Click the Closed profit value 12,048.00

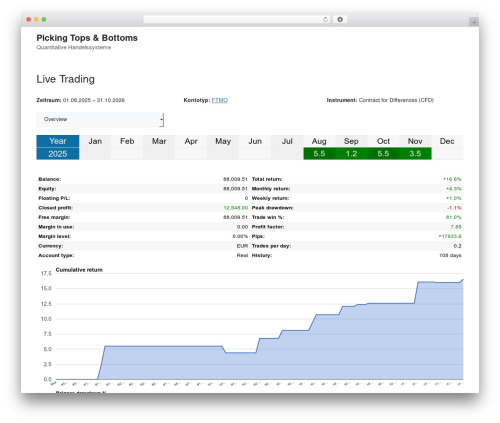tap(236, 208)
